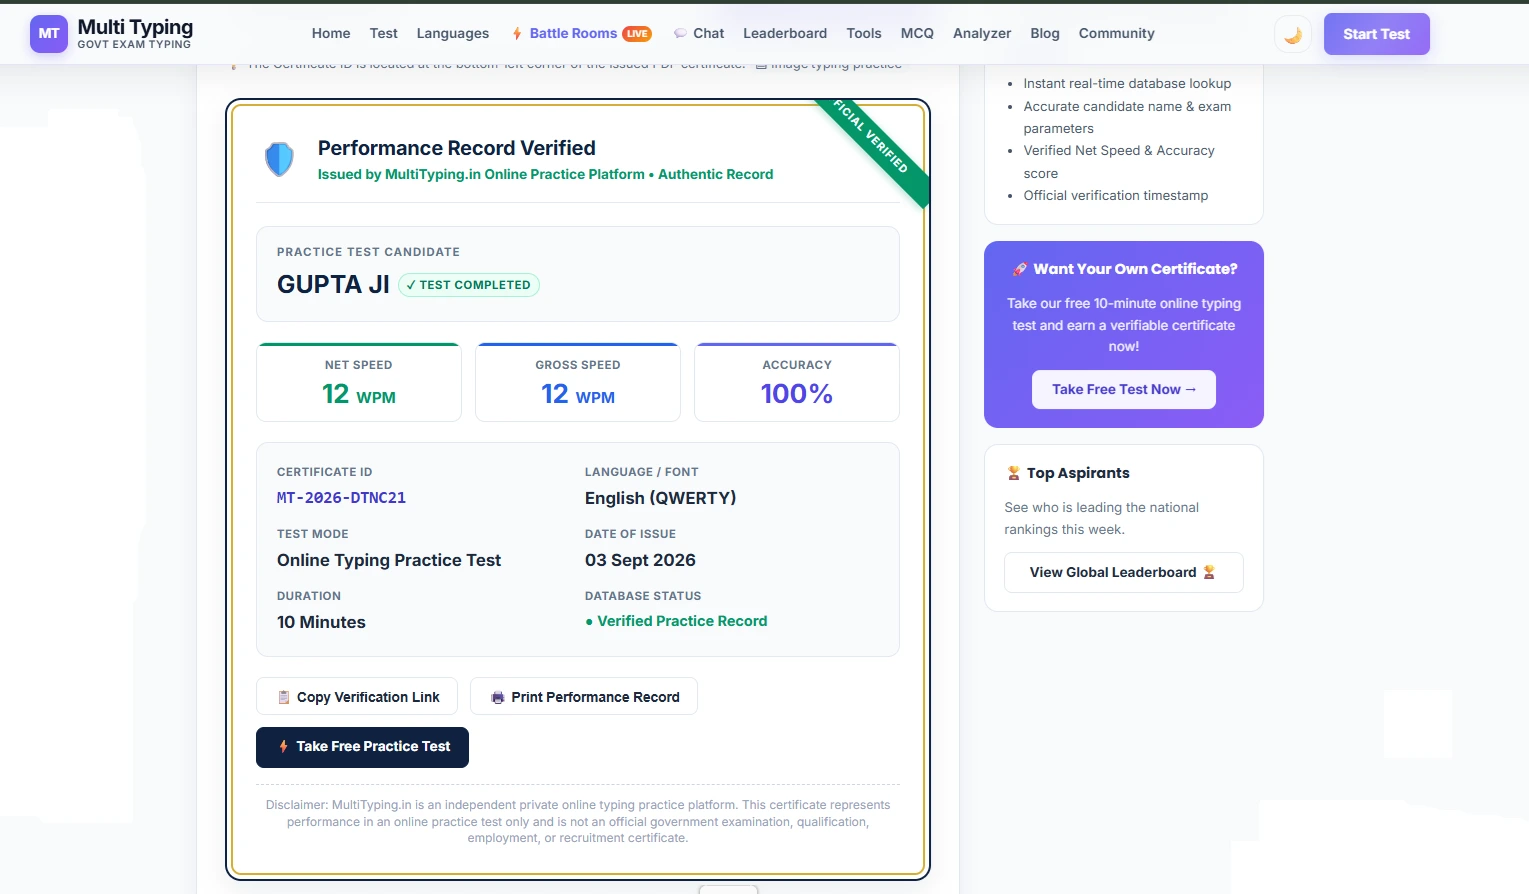Click the MT logo icon

pyautogui.click(x=49, y=33)
